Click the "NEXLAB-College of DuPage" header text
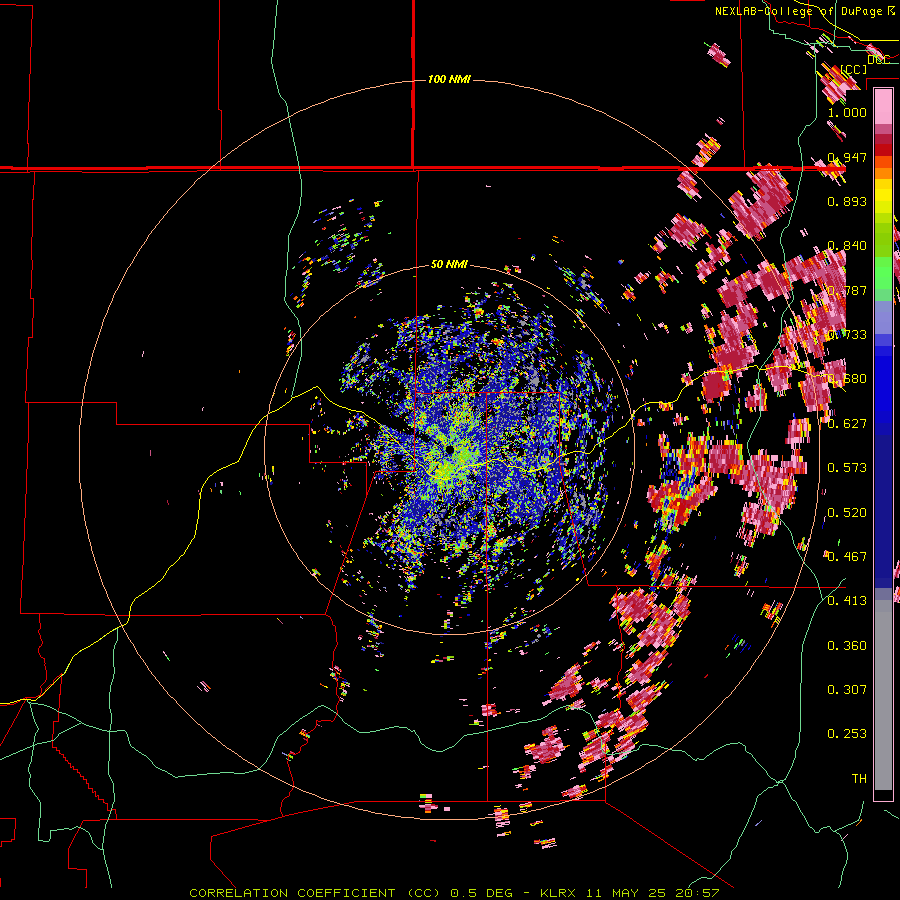The image size is (900, 900). (798, 11)
